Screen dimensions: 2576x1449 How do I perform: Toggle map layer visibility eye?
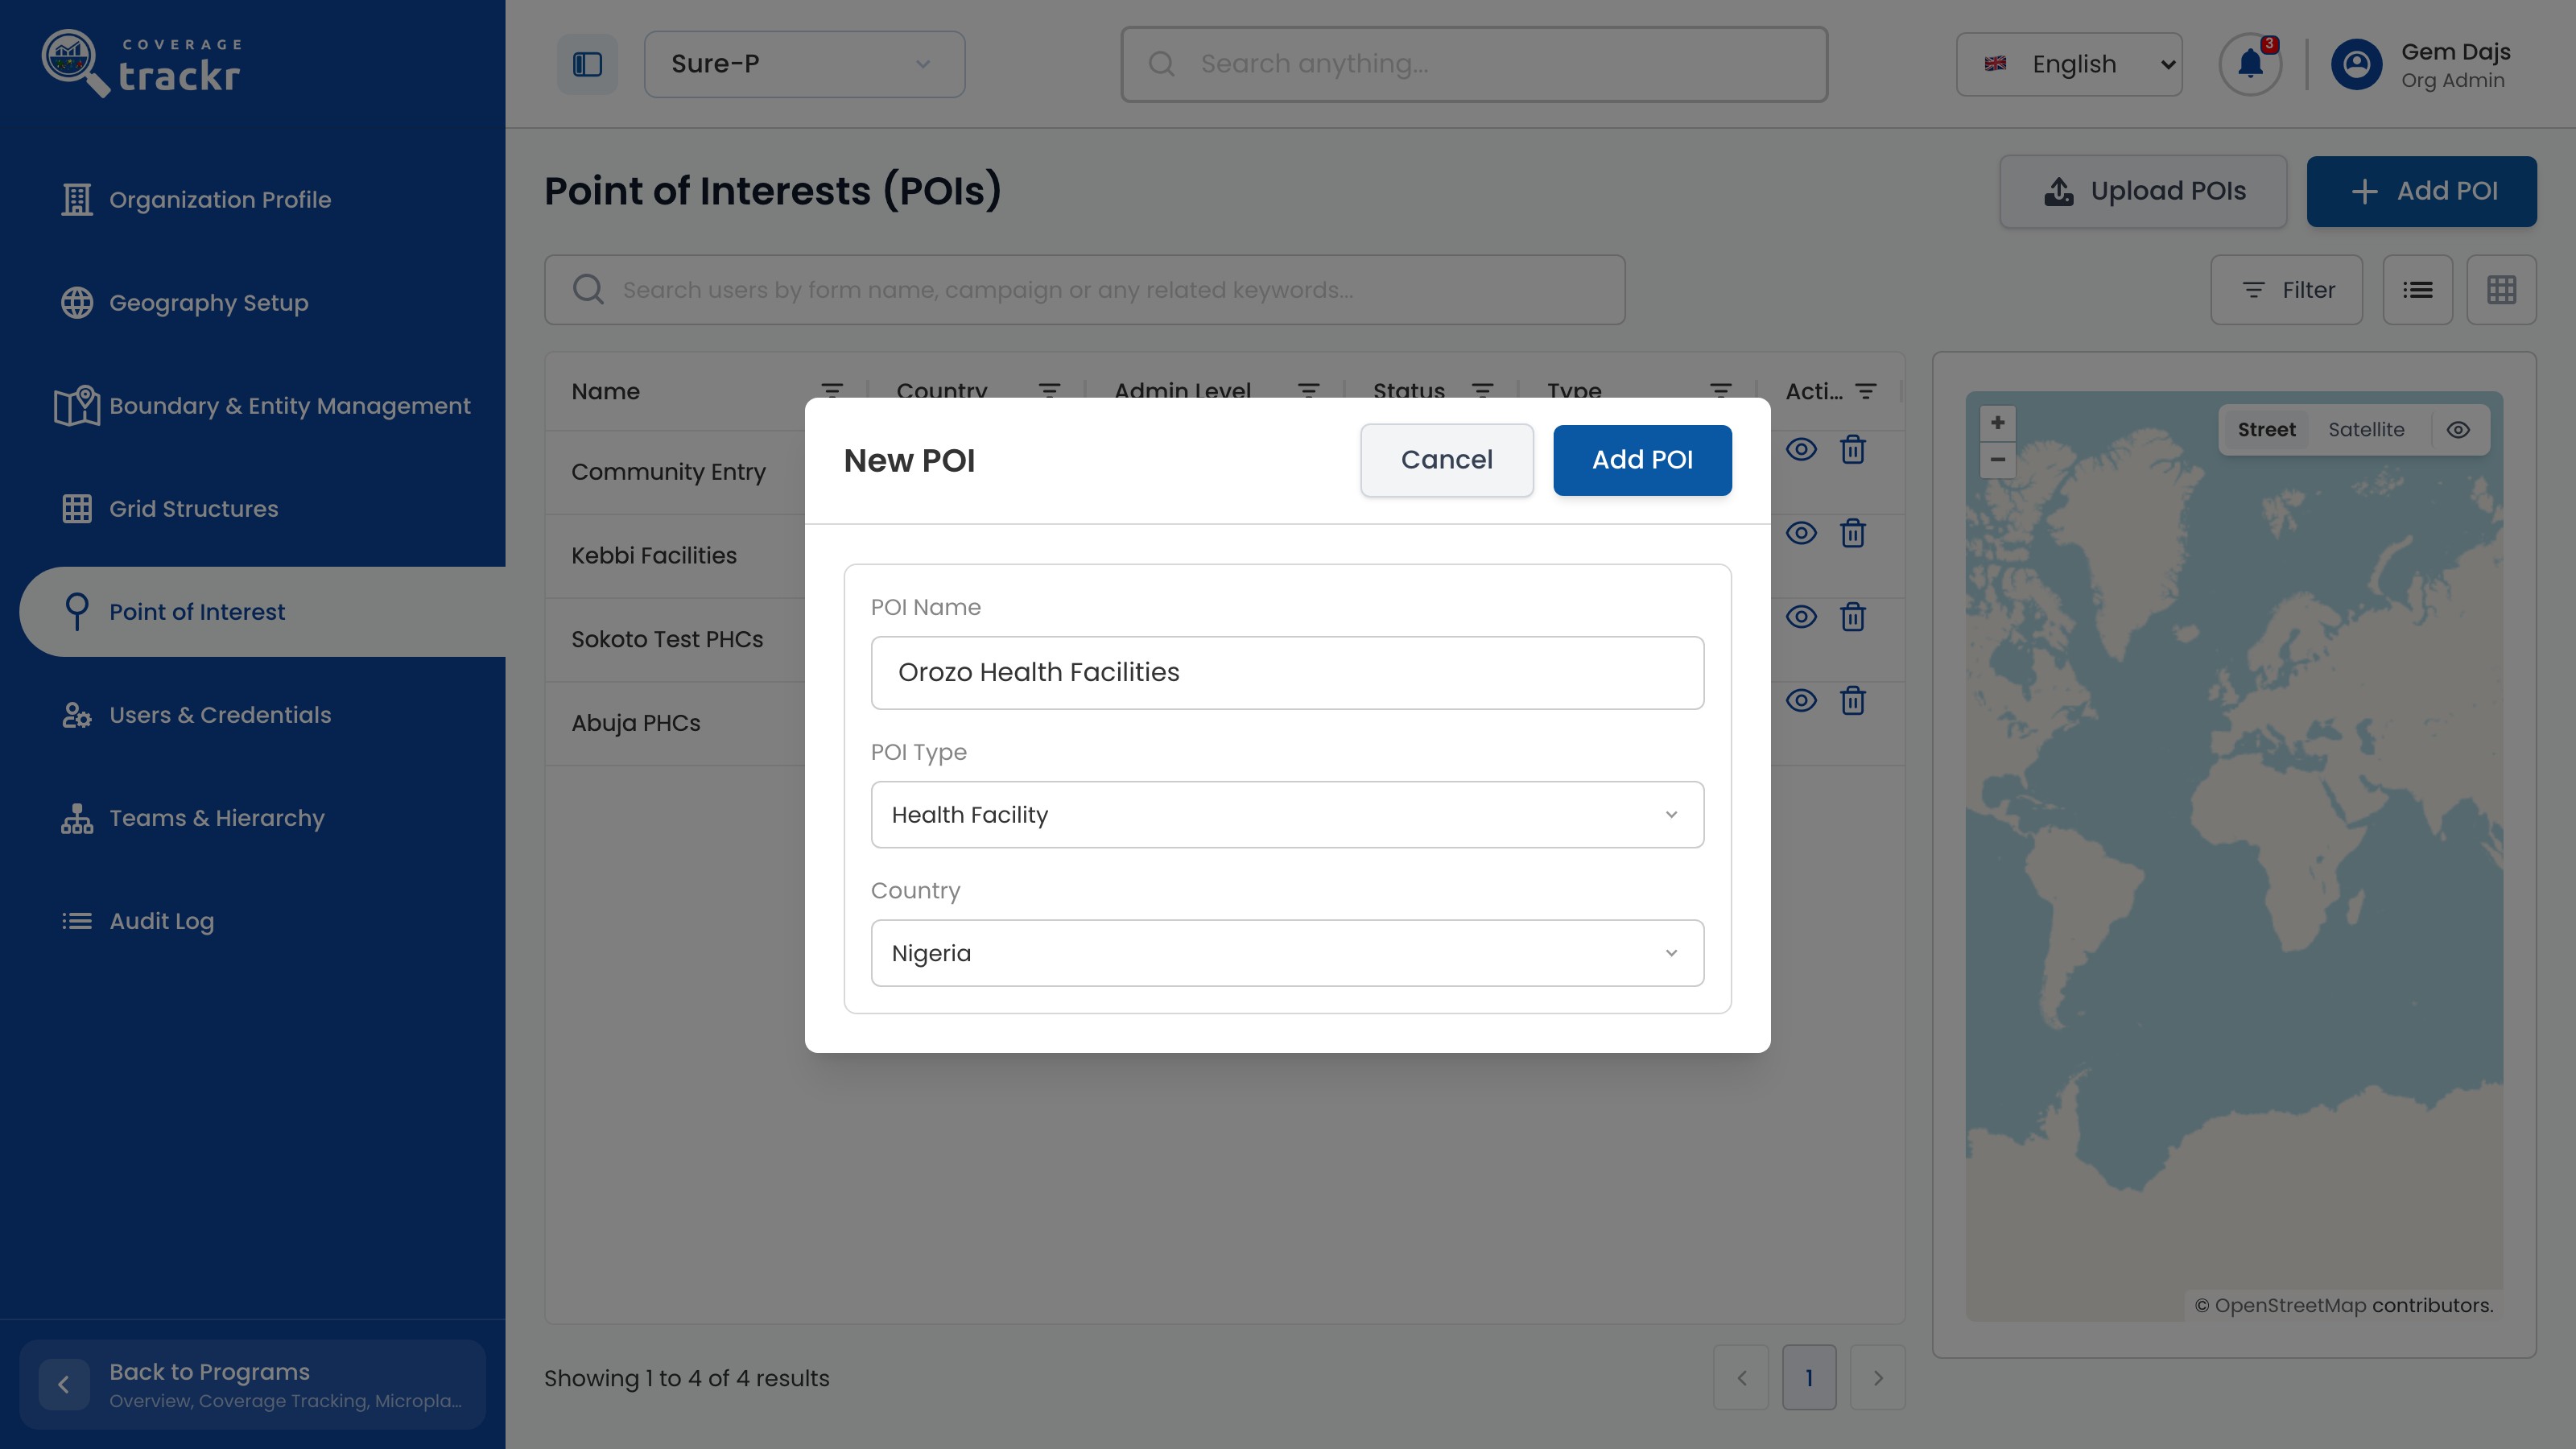click(2458, 430)
